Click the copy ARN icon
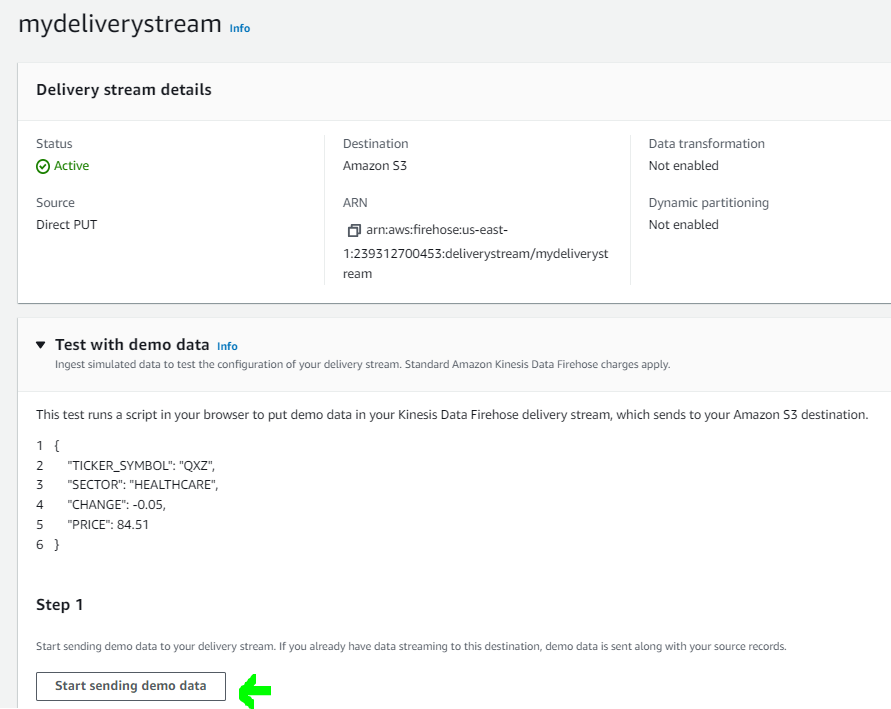Viewport: 891px width, 709px height. pos(354,230)
